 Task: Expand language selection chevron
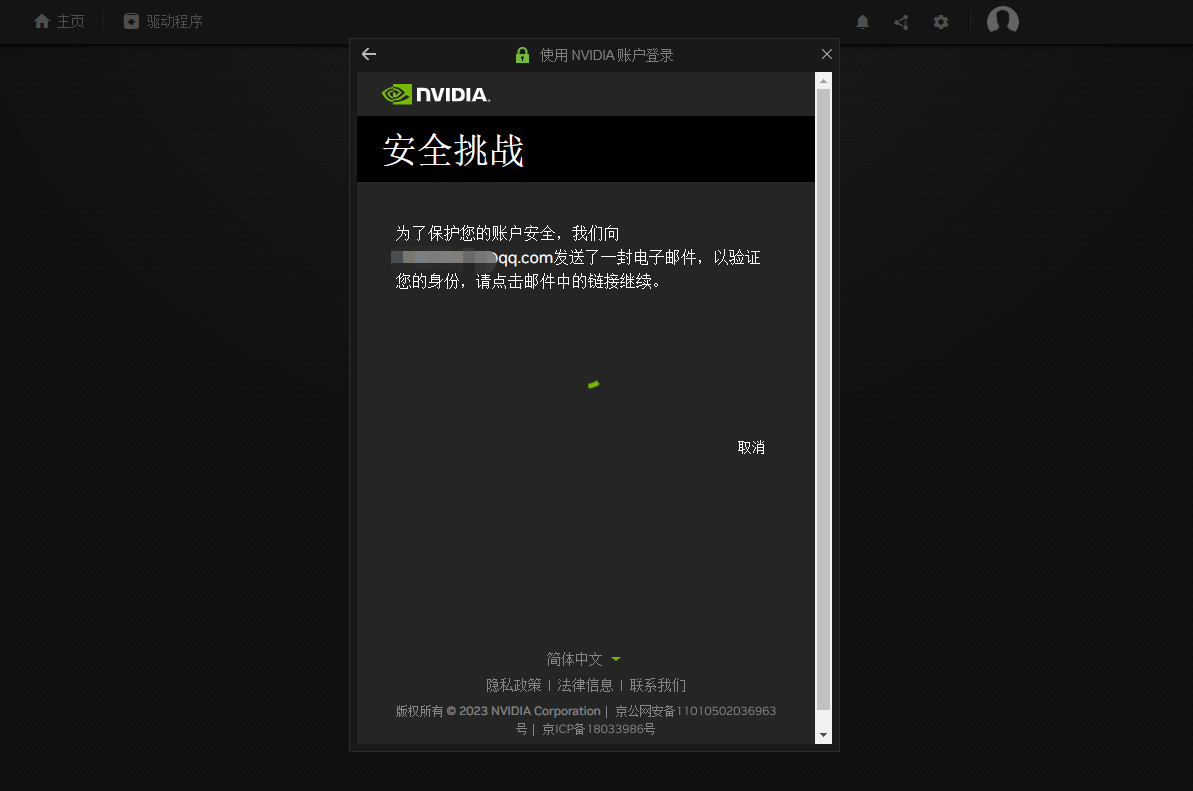tap(615, 659)
